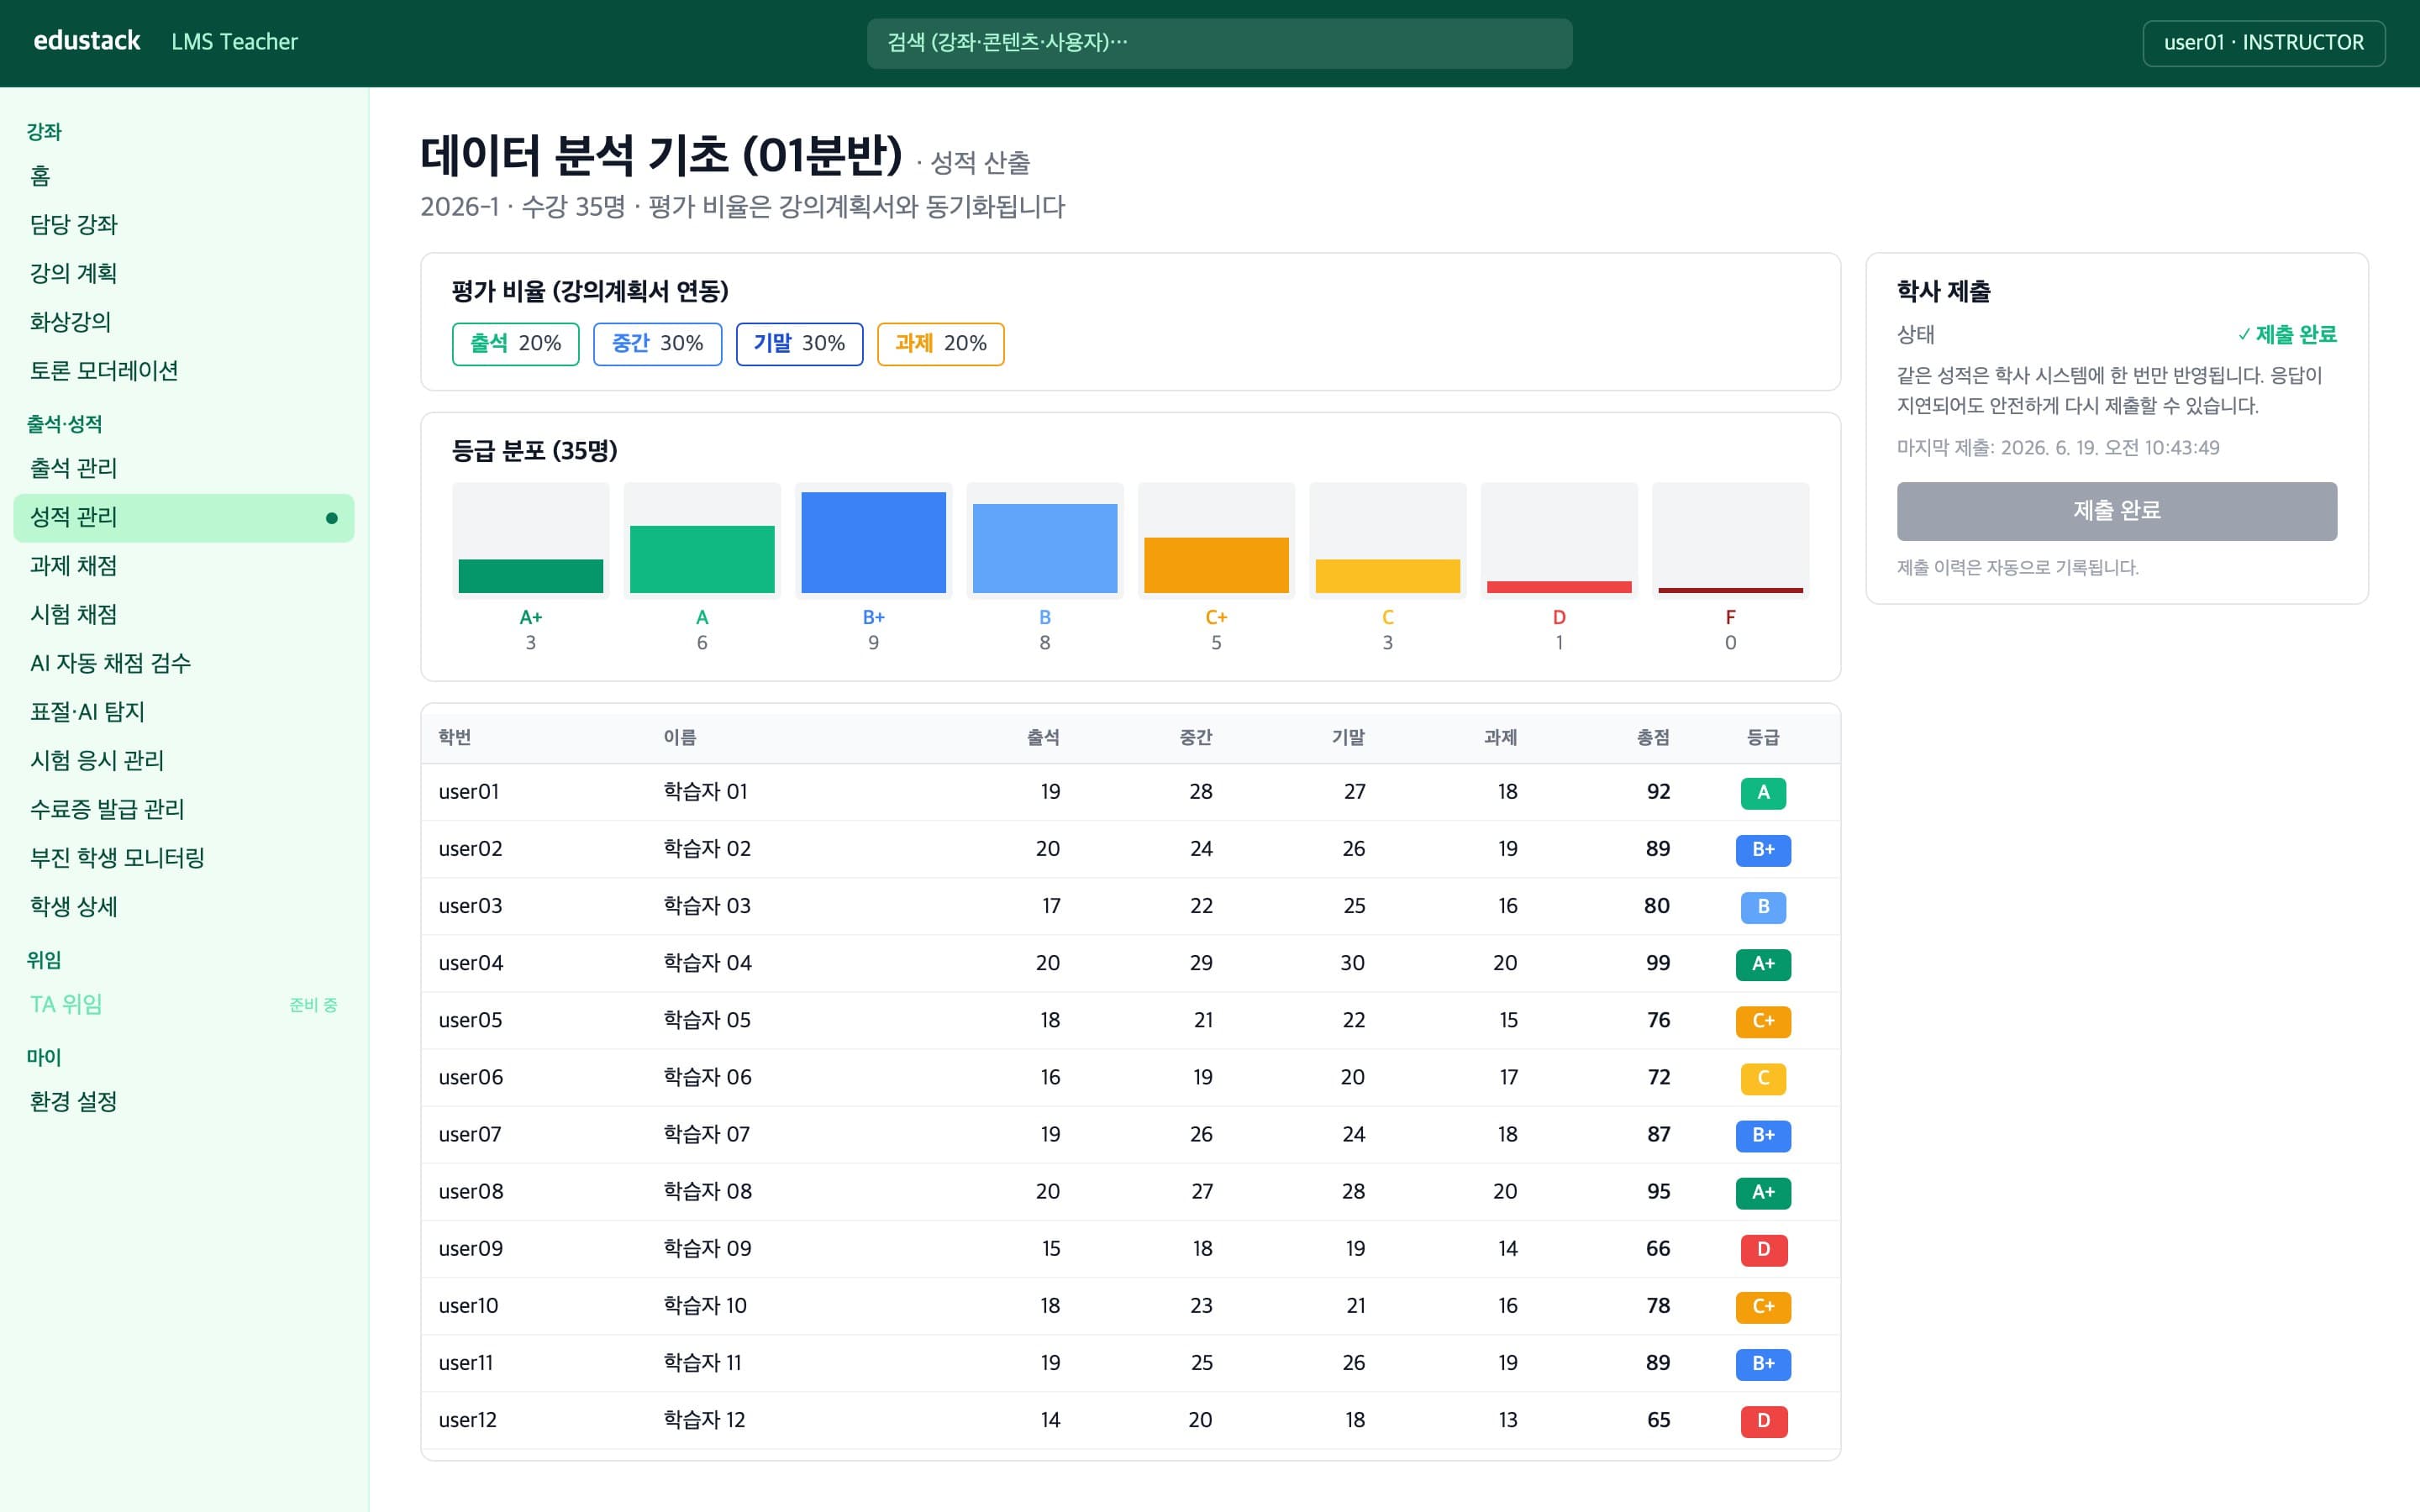Click the 총점 column header
Viewport: 2420px width, 1512px height.
tap(1653, 737)
